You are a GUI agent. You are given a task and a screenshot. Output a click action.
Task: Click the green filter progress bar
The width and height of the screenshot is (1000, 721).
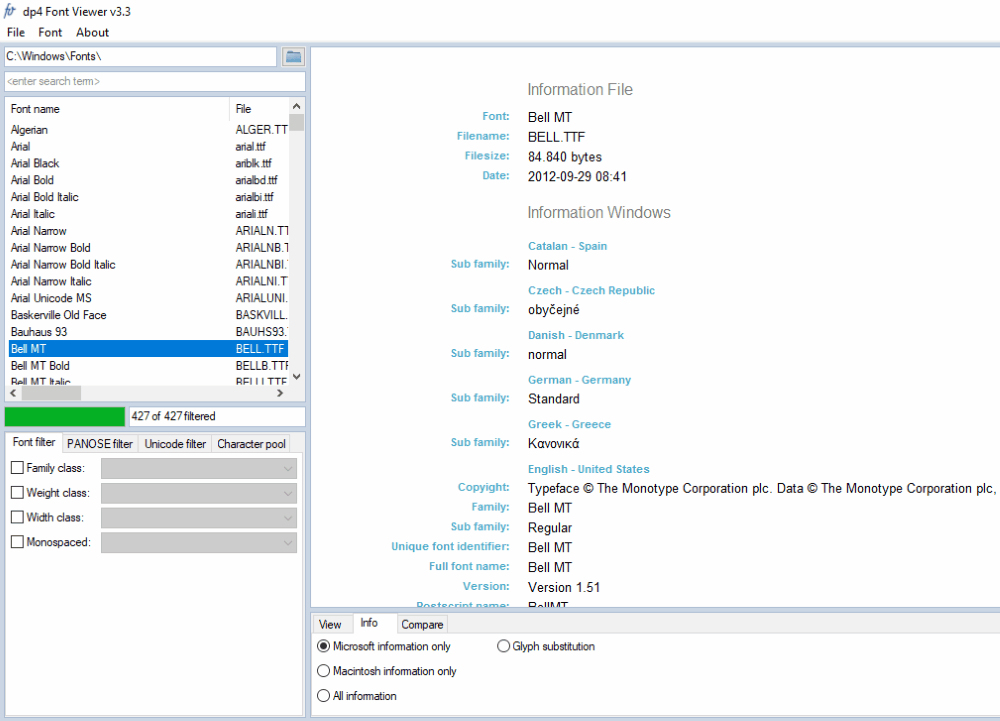pos(65,416)
